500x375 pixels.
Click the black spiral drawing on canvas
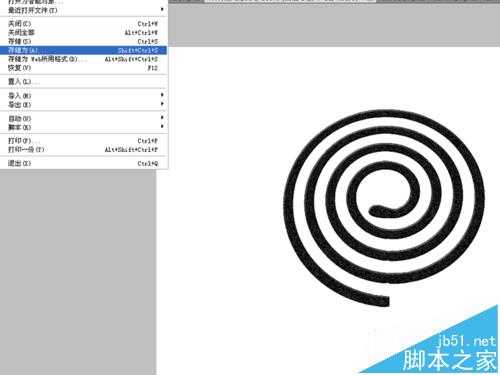coord(383,208)
